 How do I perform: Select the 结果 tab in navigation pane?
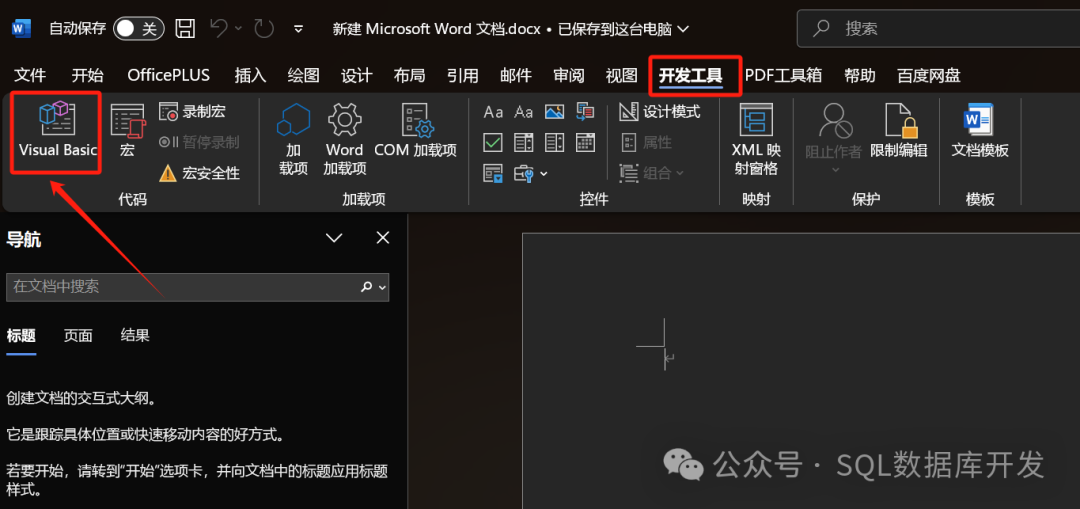pos(135,336)
